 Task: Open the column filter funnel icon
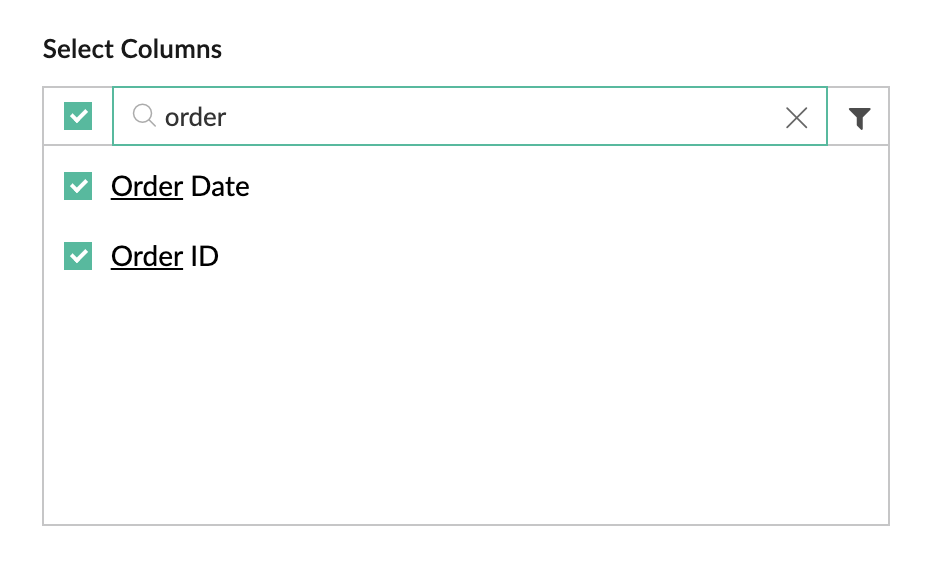859,118
